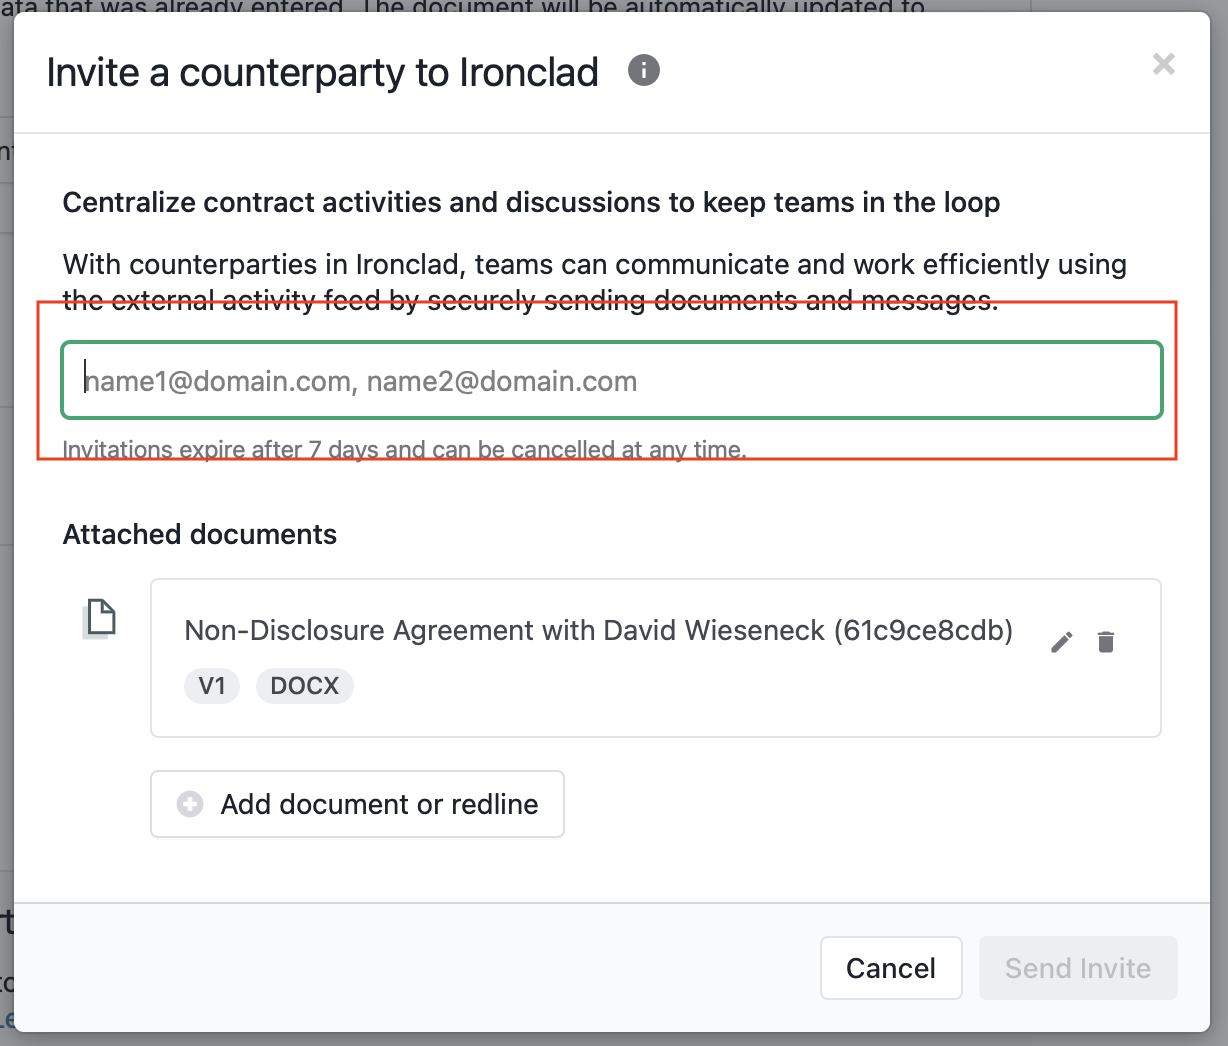Click the dimmed page text above the dialog
1228x1046 pixels.
point(463,6)
